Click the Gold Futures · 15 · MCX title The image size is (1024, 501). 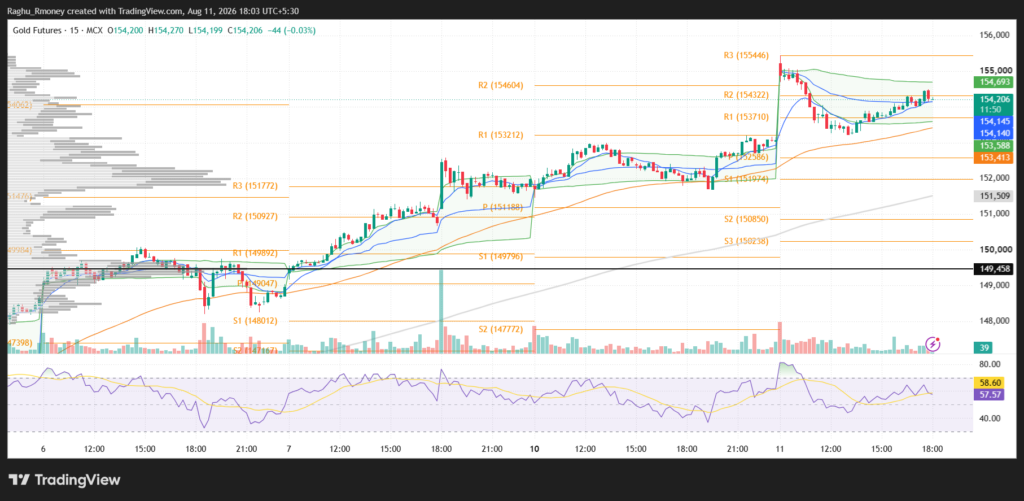pyautogui.click(x=58, y=30)
